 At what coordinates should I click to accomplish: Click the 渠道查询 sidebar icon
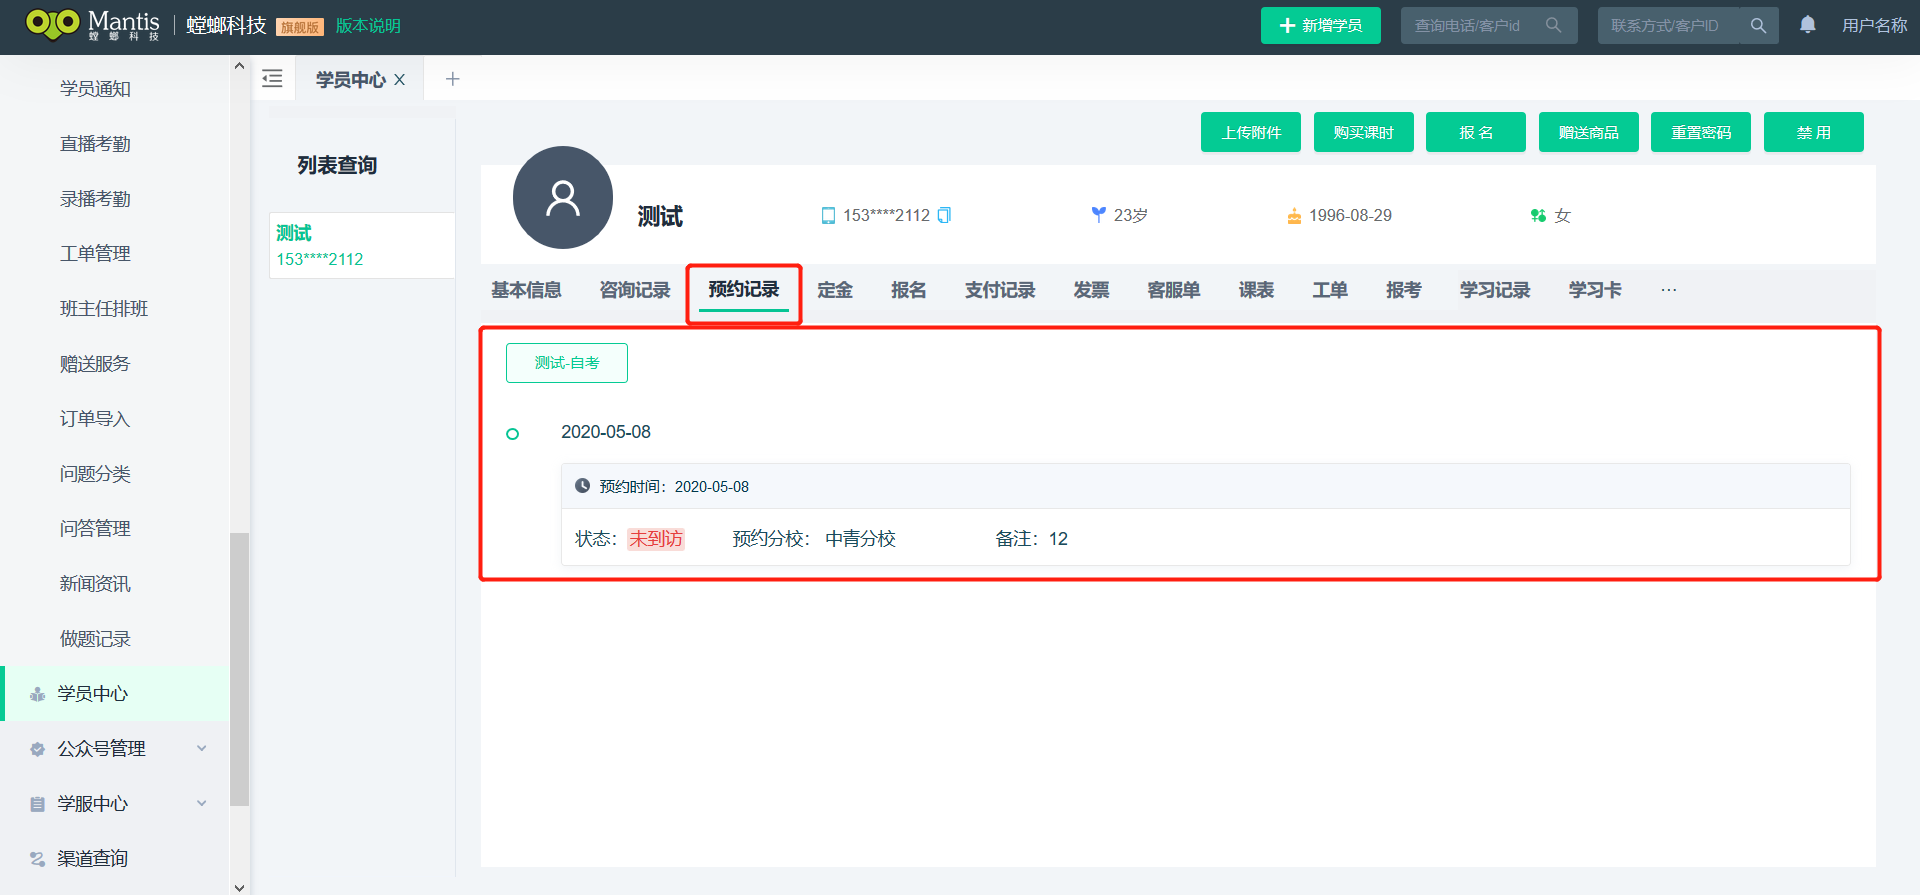(37, 859)
